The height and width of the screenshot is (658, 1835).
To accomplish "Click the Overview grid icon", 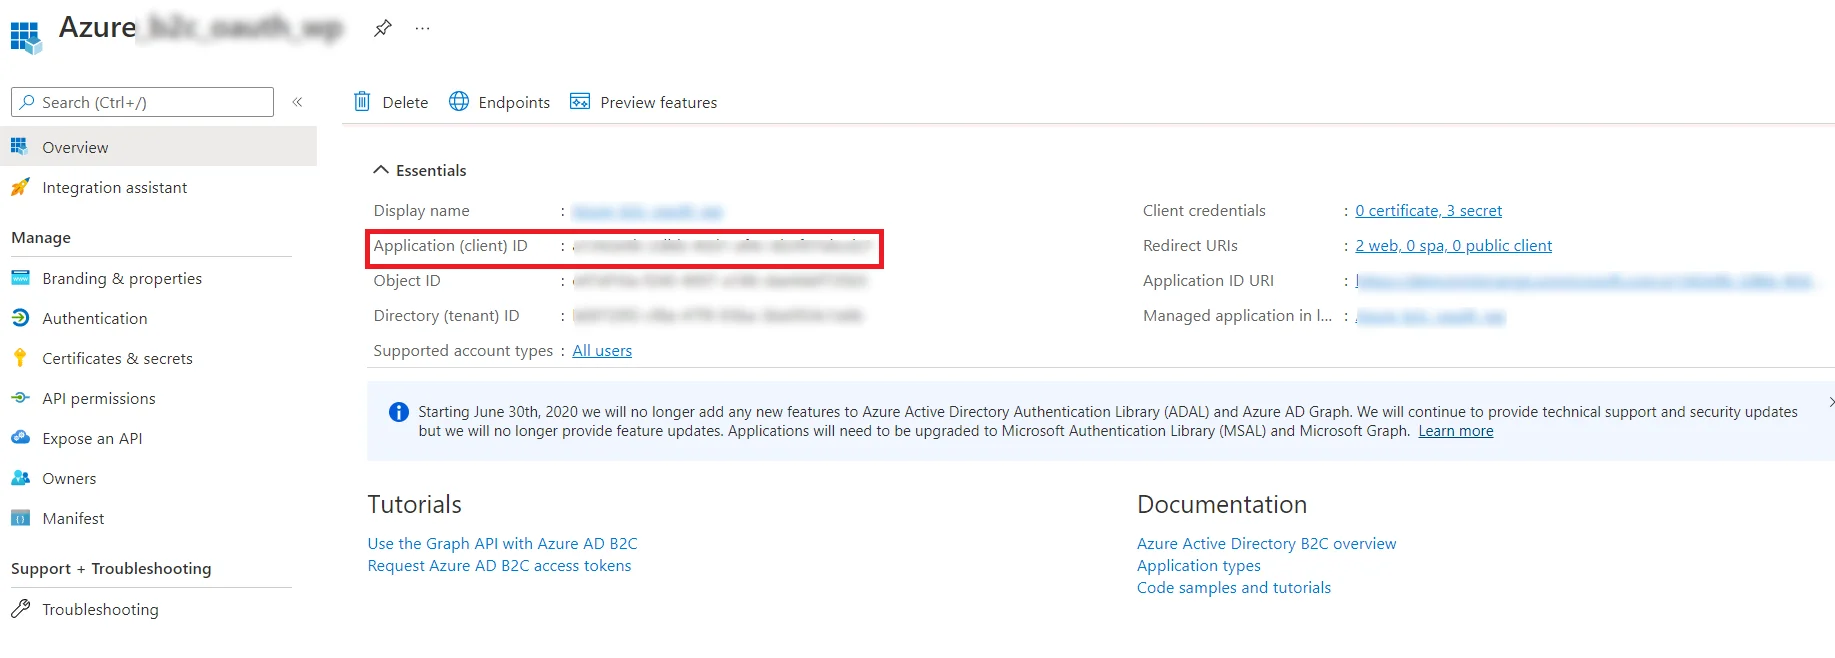I will 19,146.
